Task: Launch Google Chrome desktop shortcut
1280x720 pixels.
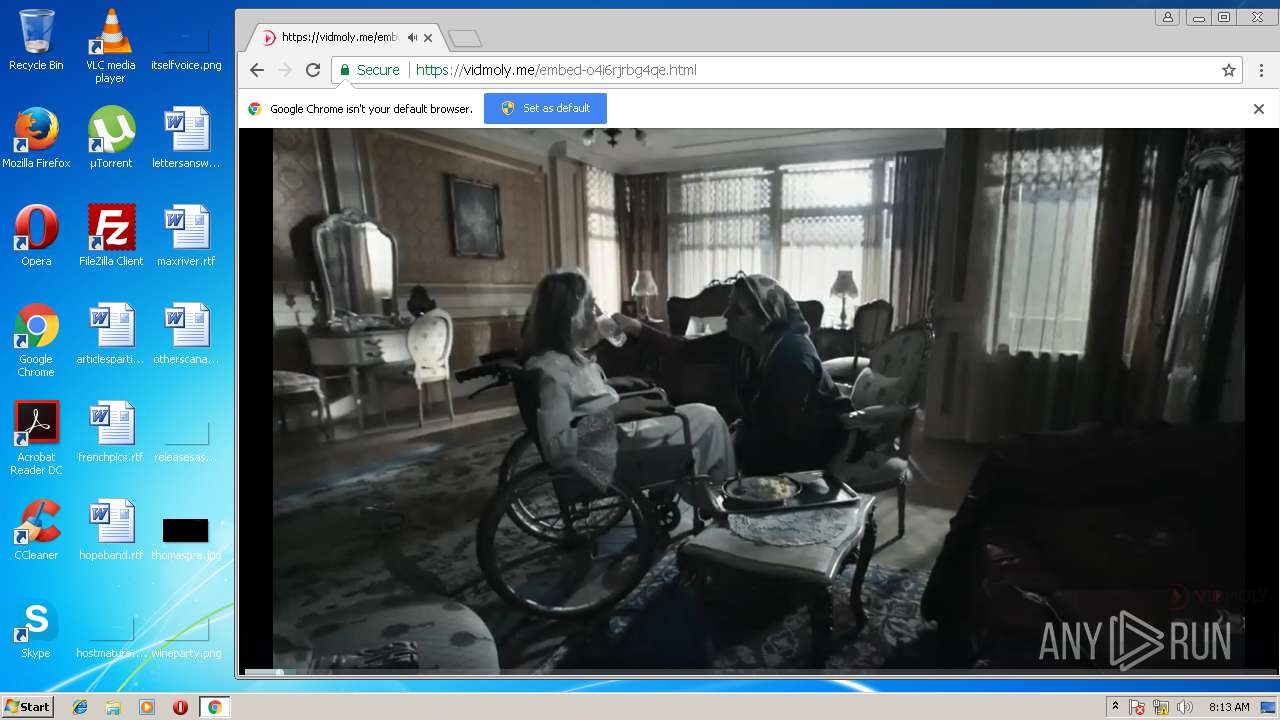Action: (x=36, y=341)
